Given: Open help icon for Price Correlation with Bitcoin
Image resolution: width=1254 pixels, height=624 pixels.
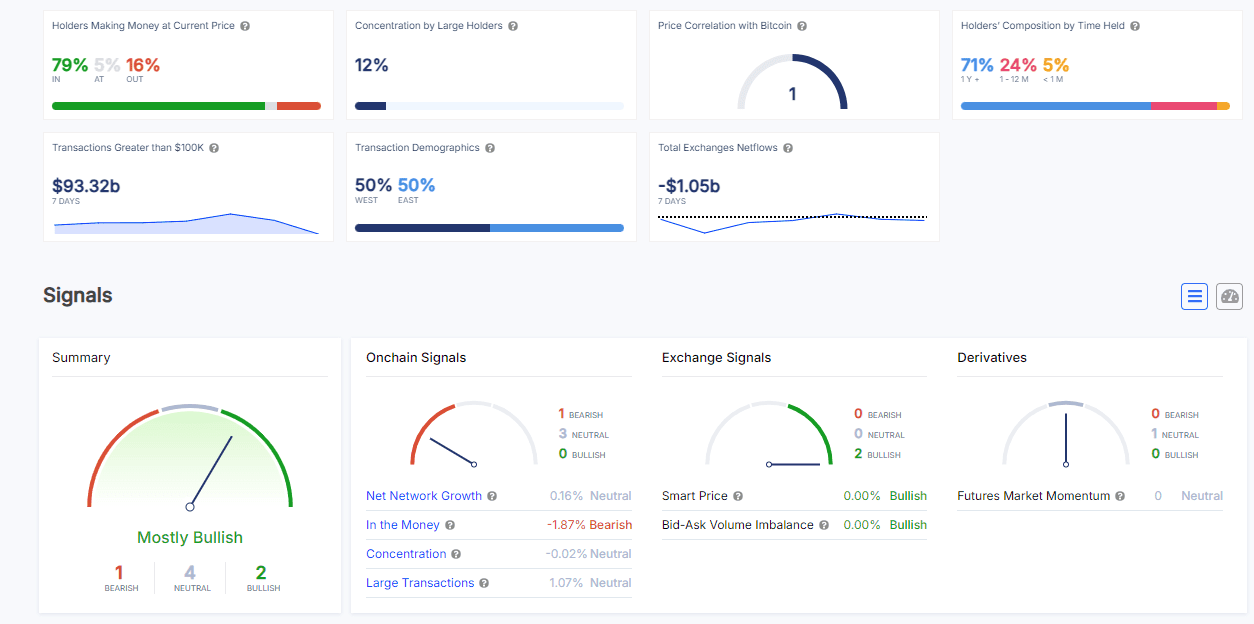Looking at the screenshot, I should coord(802,26).
